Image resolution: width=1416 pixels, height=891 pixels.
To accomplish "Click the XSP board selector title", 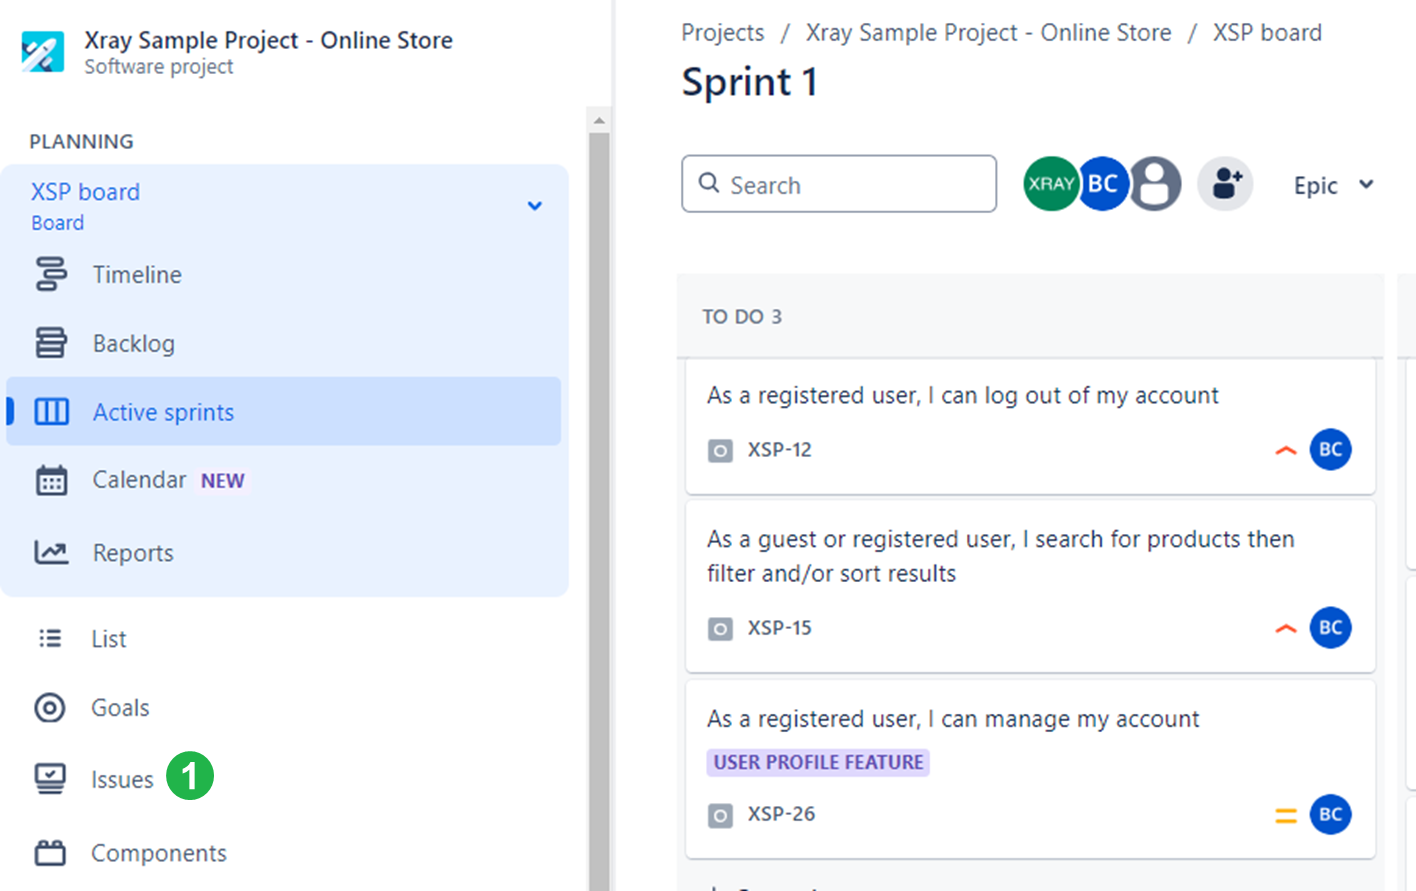I will [85, 192].
